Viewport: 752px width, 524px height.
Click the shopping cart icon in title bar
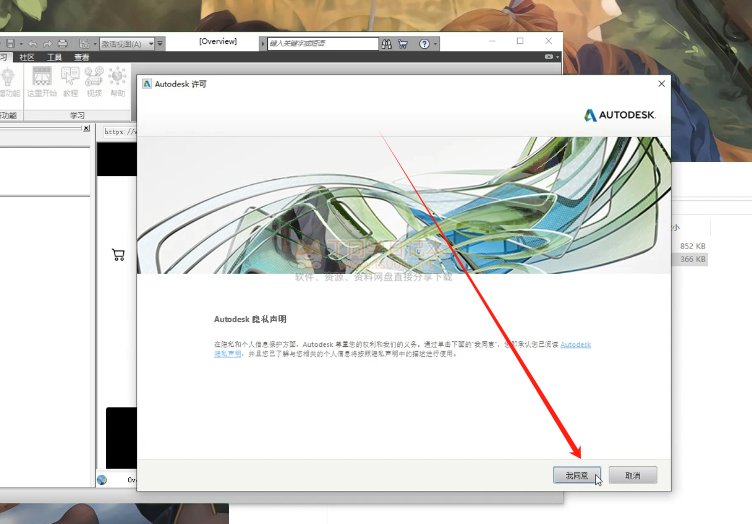(403, 44)
